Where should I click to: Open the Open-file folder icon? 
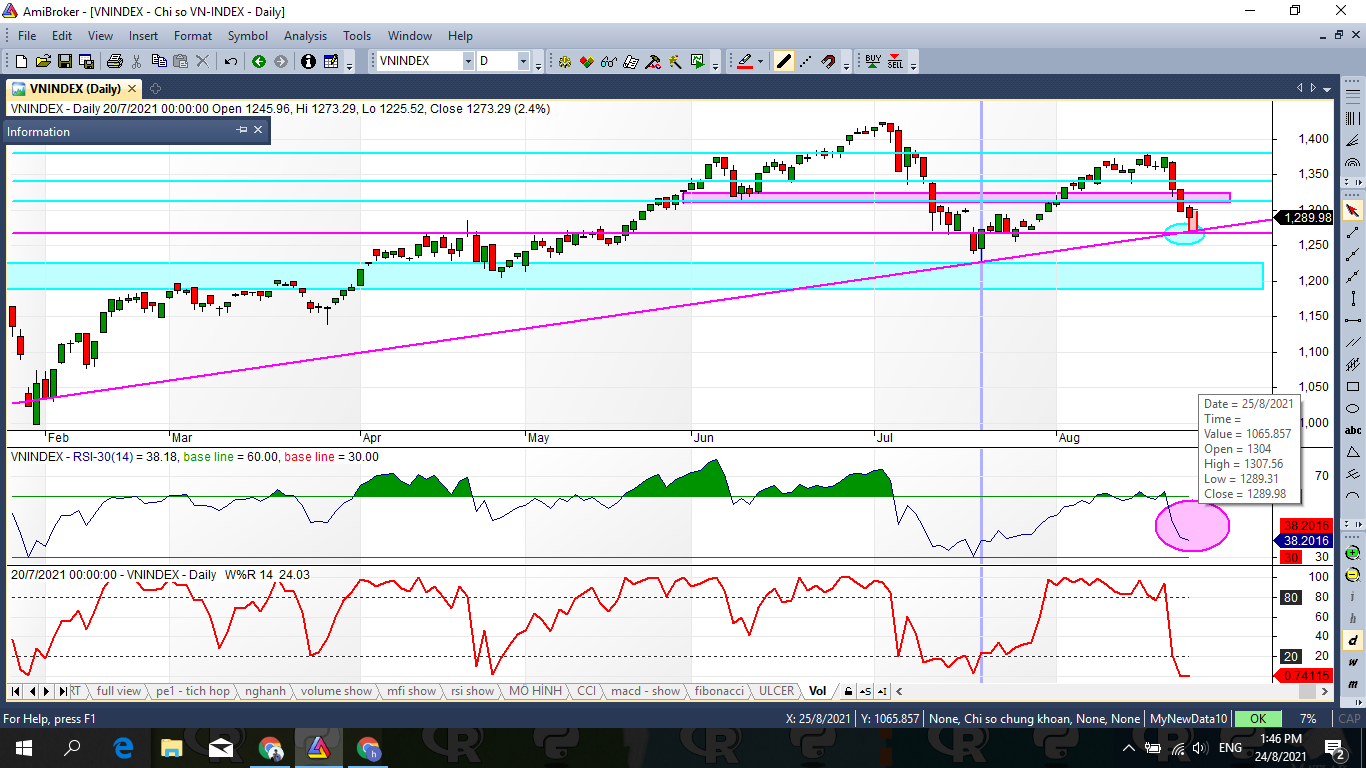point(42,61)
